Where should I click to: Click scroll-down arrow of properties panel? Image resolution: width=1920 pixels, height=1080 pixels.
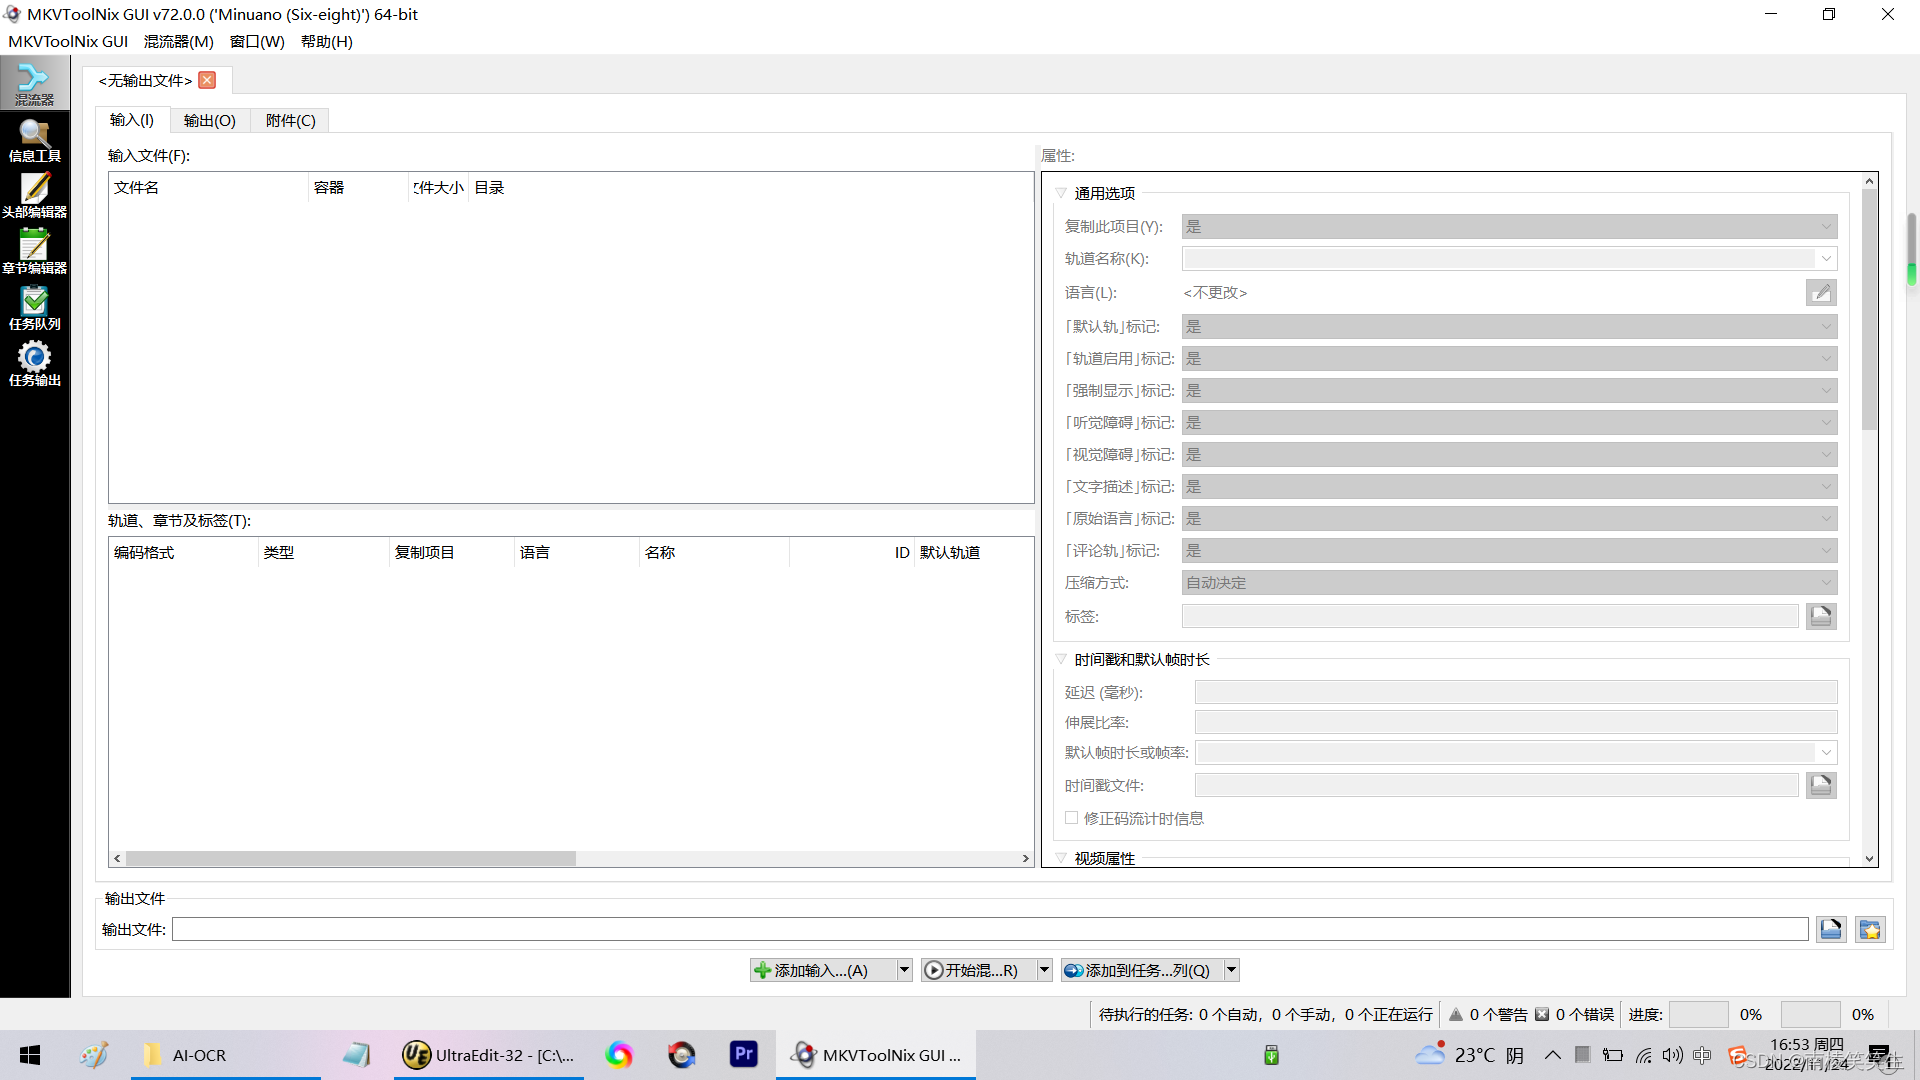1869,858
